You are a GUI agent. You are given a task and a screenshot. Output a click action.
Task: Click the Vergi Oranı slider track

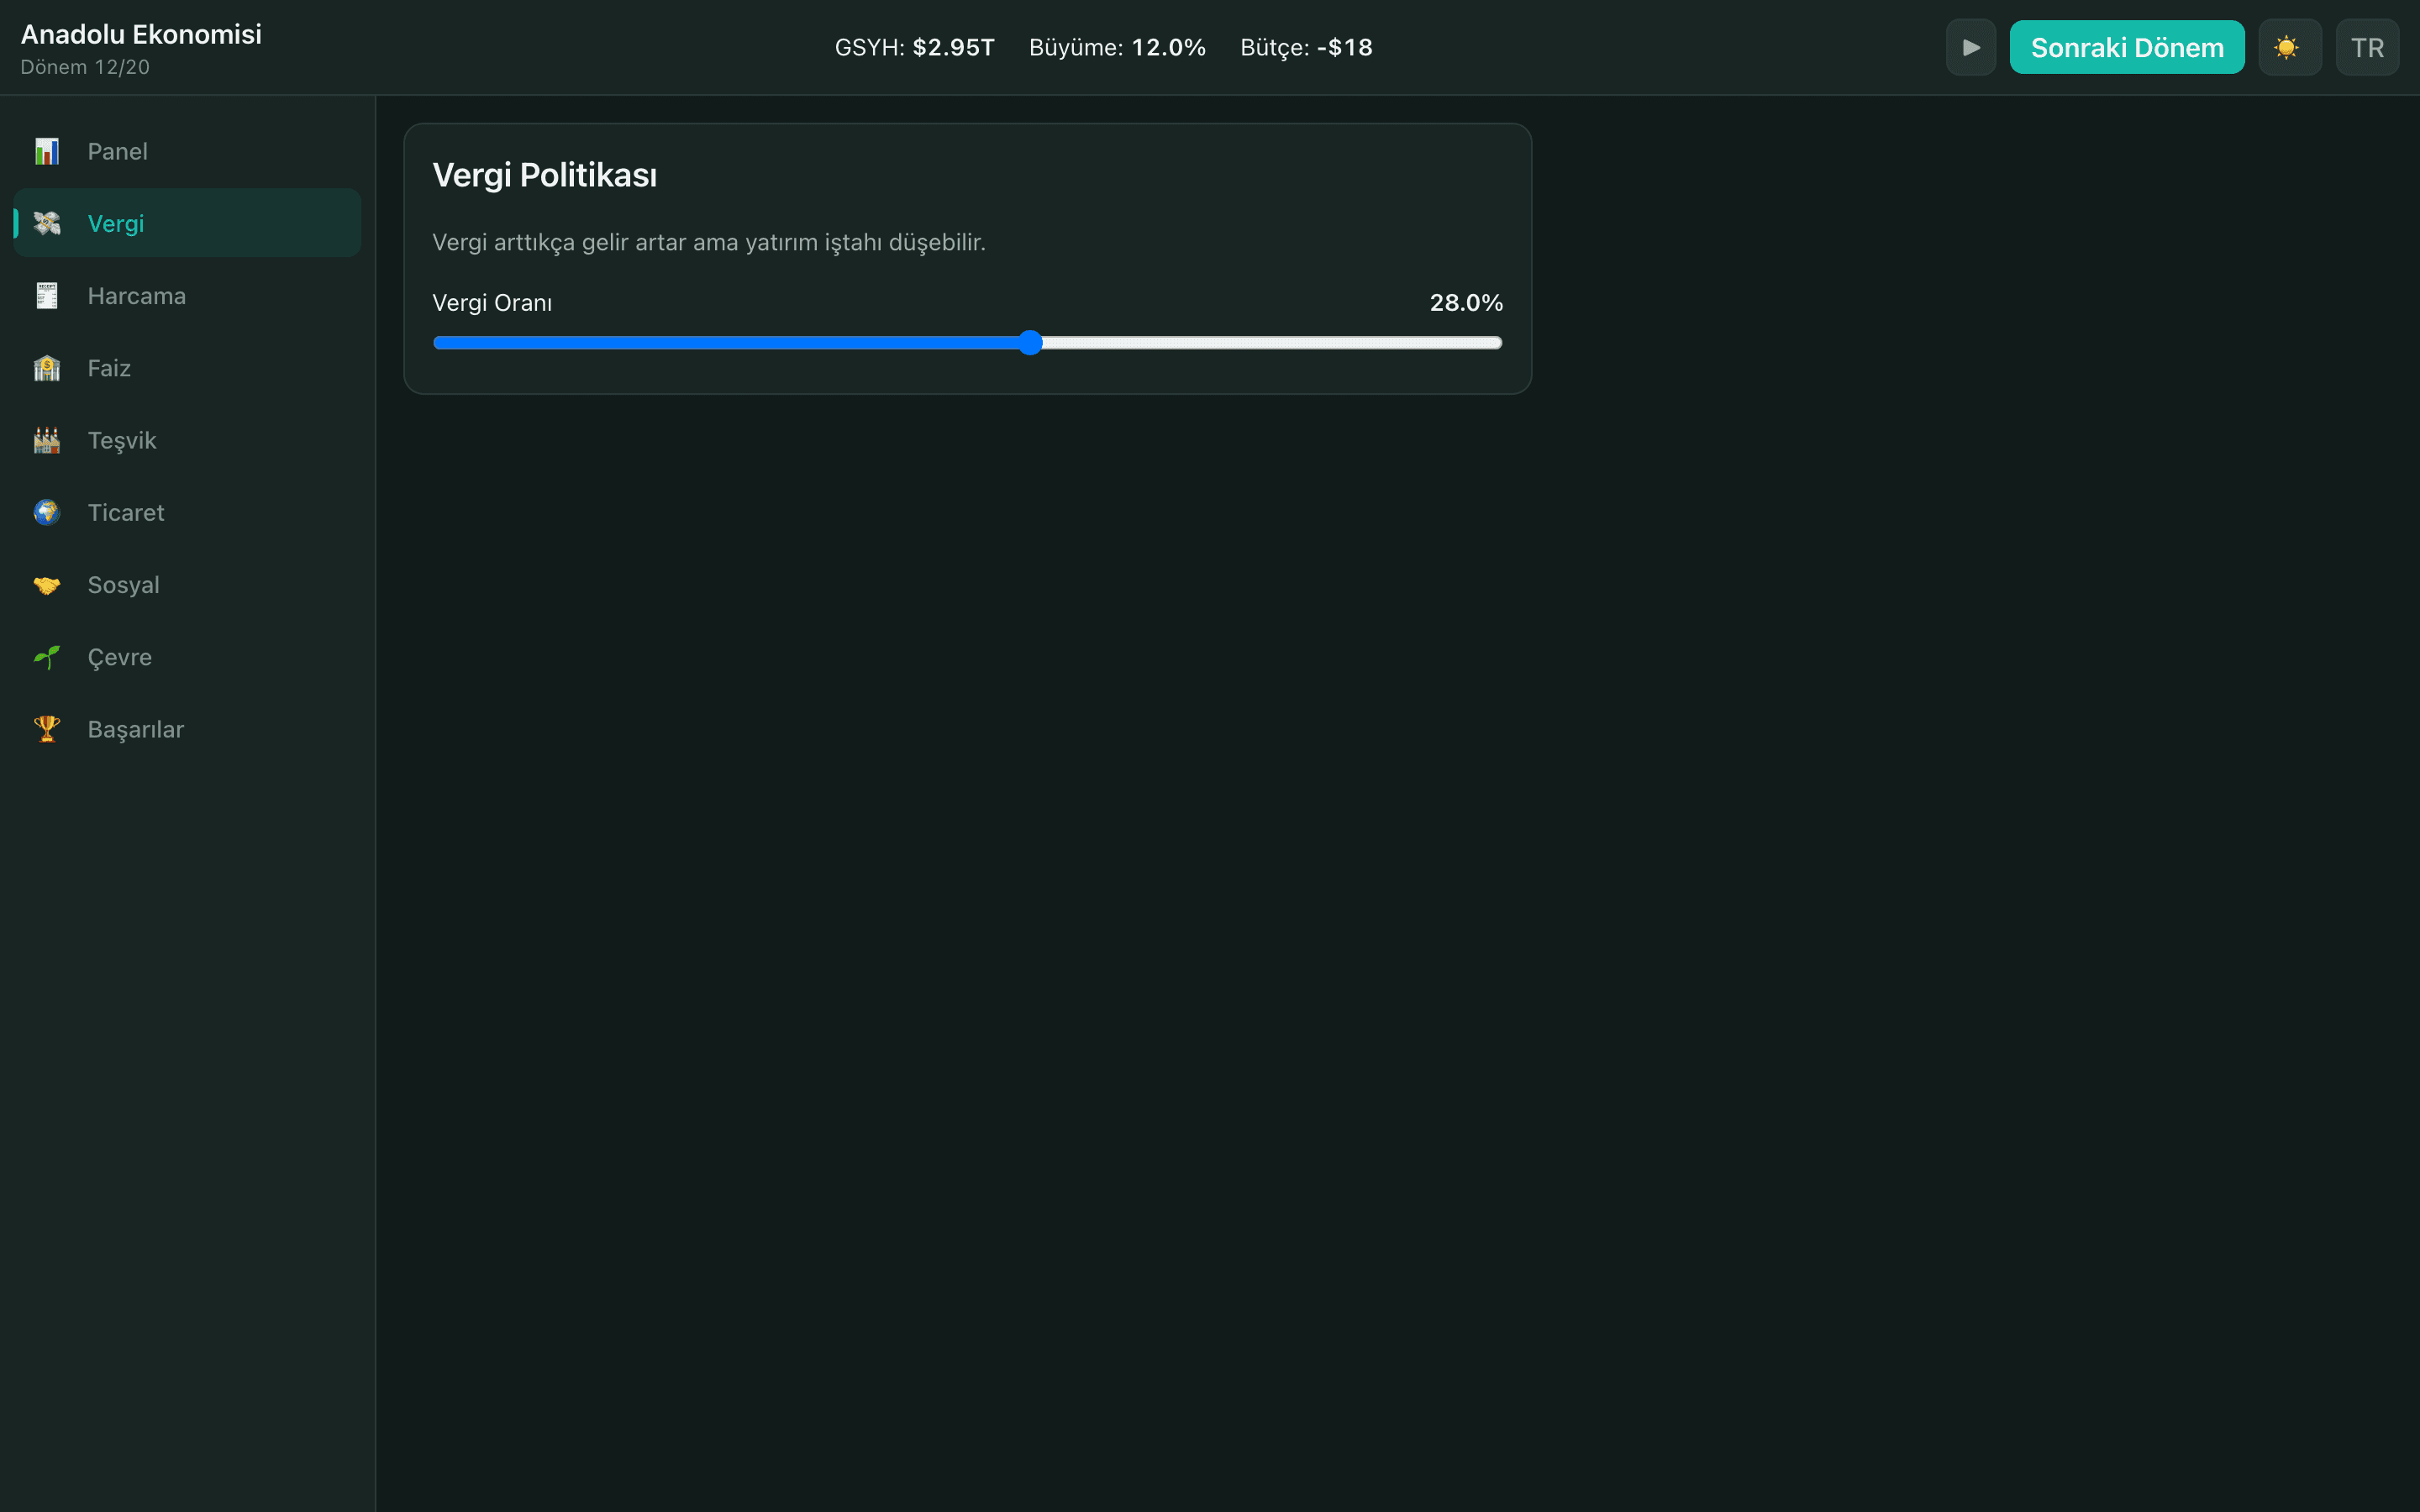pos(967,343)
